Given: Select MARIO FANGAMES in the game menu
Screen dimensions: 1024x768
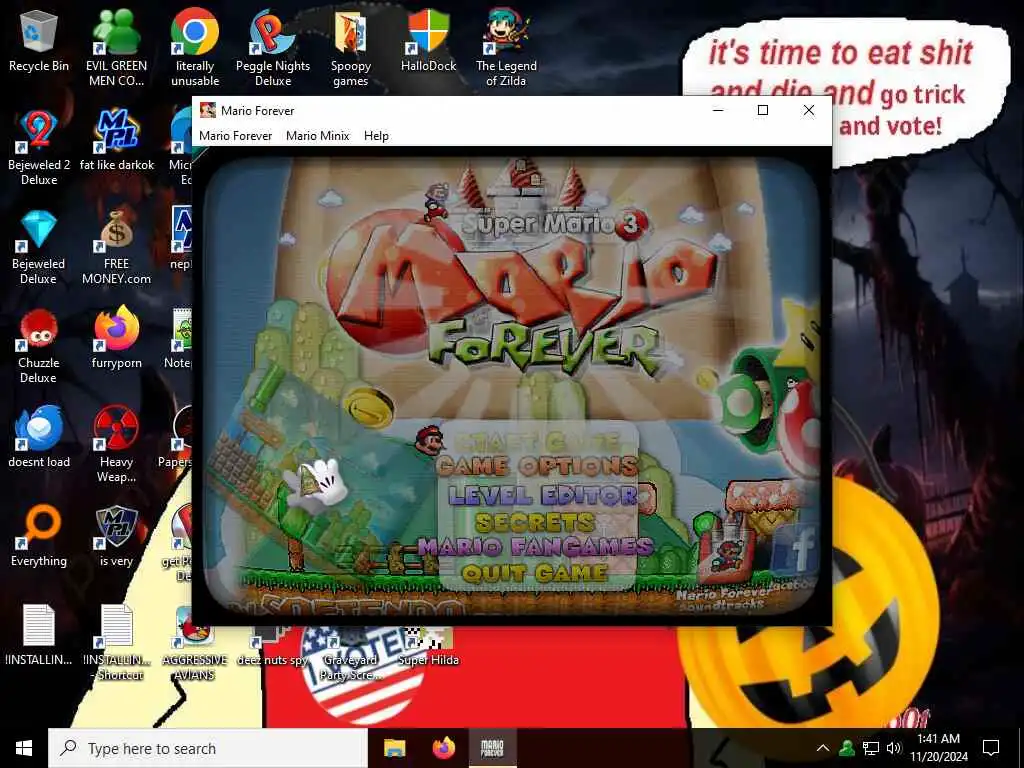Looking at the screenshot, I should click(536, 547).
